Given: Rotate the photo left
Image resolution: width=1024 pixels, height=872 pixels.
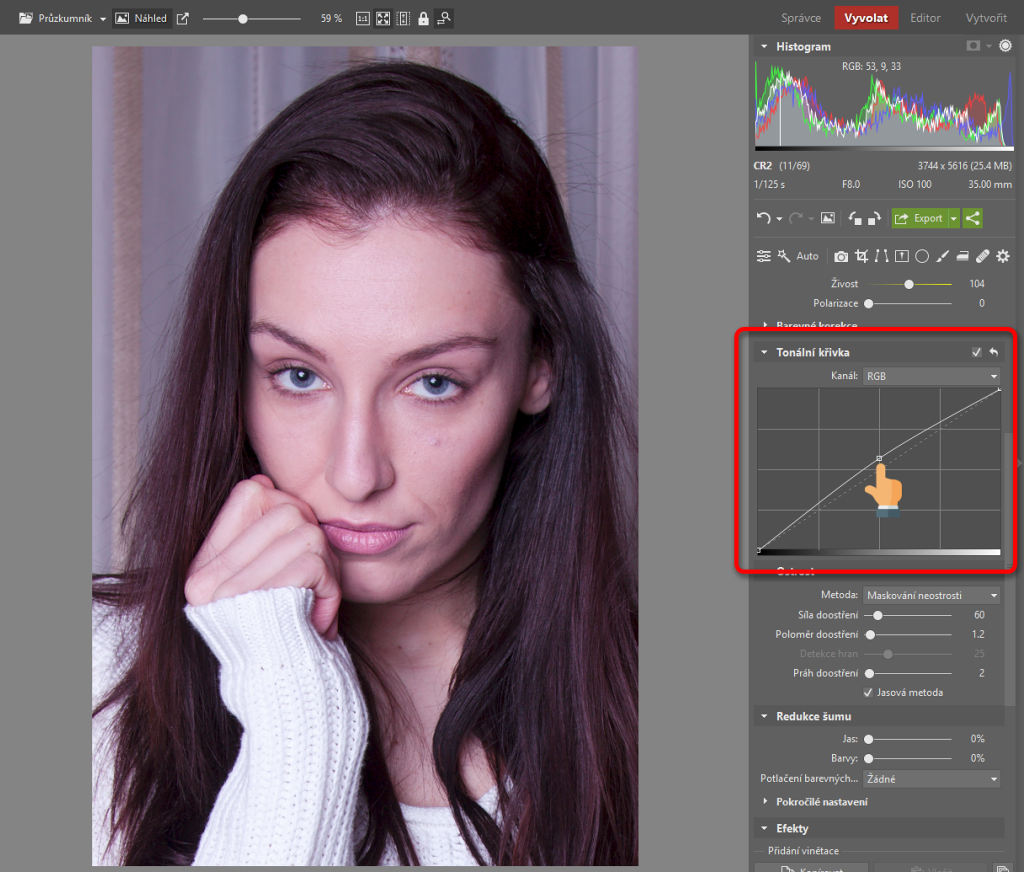Looking at the screenshot, I should (x=855, y=218).
